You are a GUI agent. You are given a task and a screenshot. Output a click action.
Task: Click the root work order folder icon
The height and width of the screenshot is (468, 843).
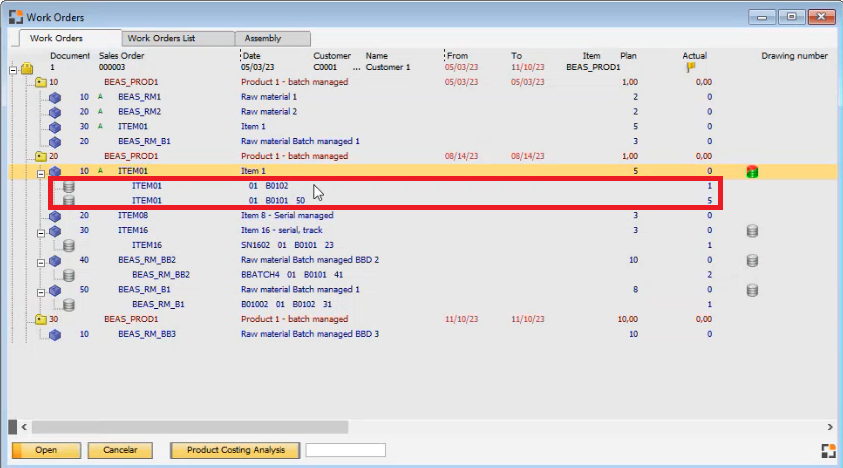[x=29, y=69]
